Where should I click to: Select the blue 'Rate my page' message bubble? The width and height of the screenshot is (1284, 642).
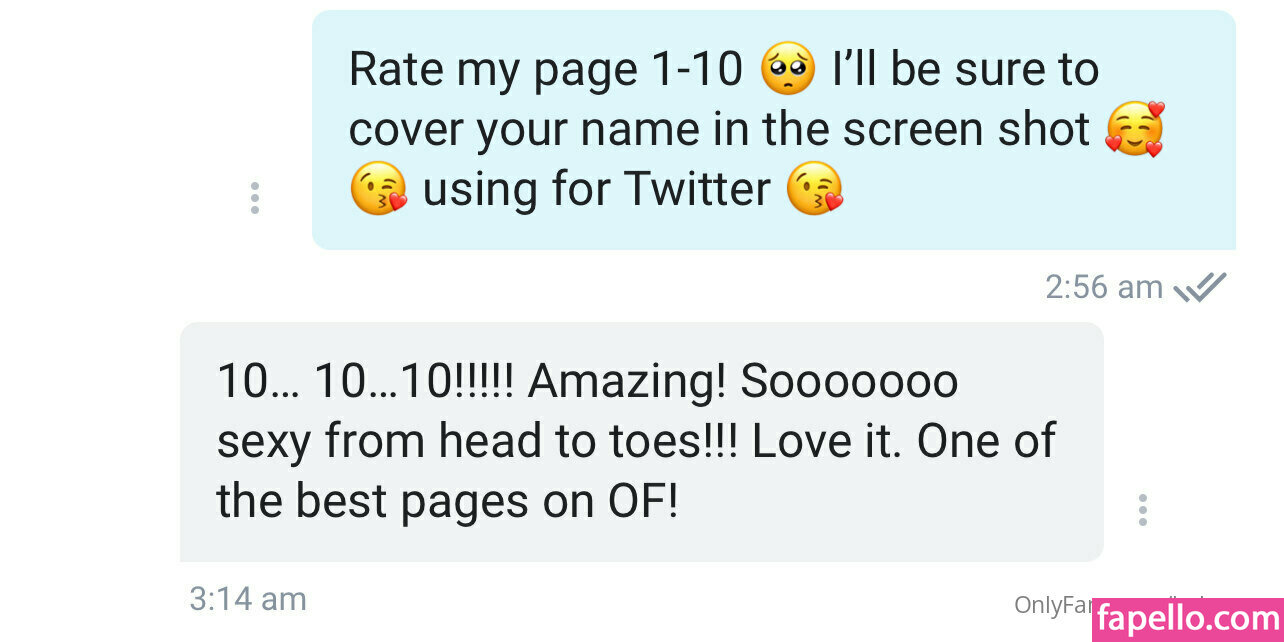[774, 130]
